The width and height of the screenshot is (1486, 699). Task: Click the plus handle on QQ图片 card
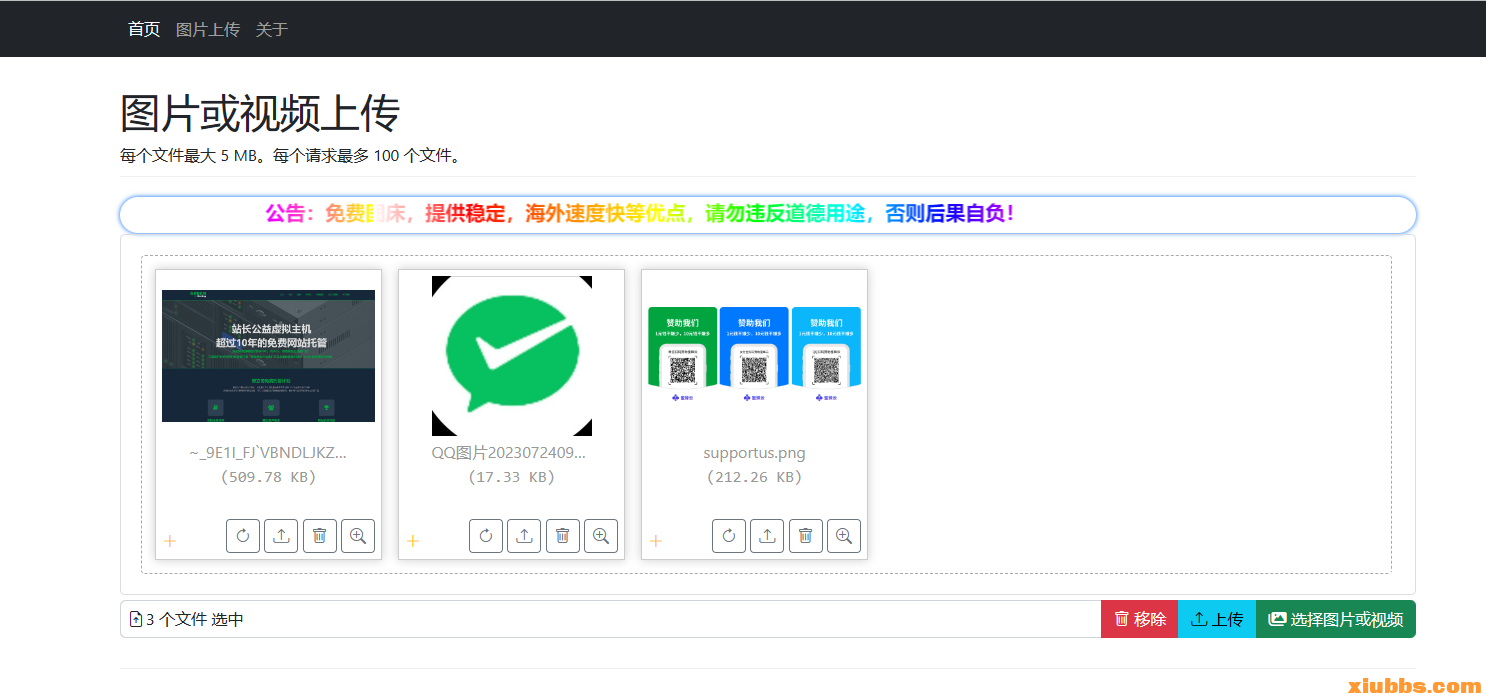pos(413,541)
